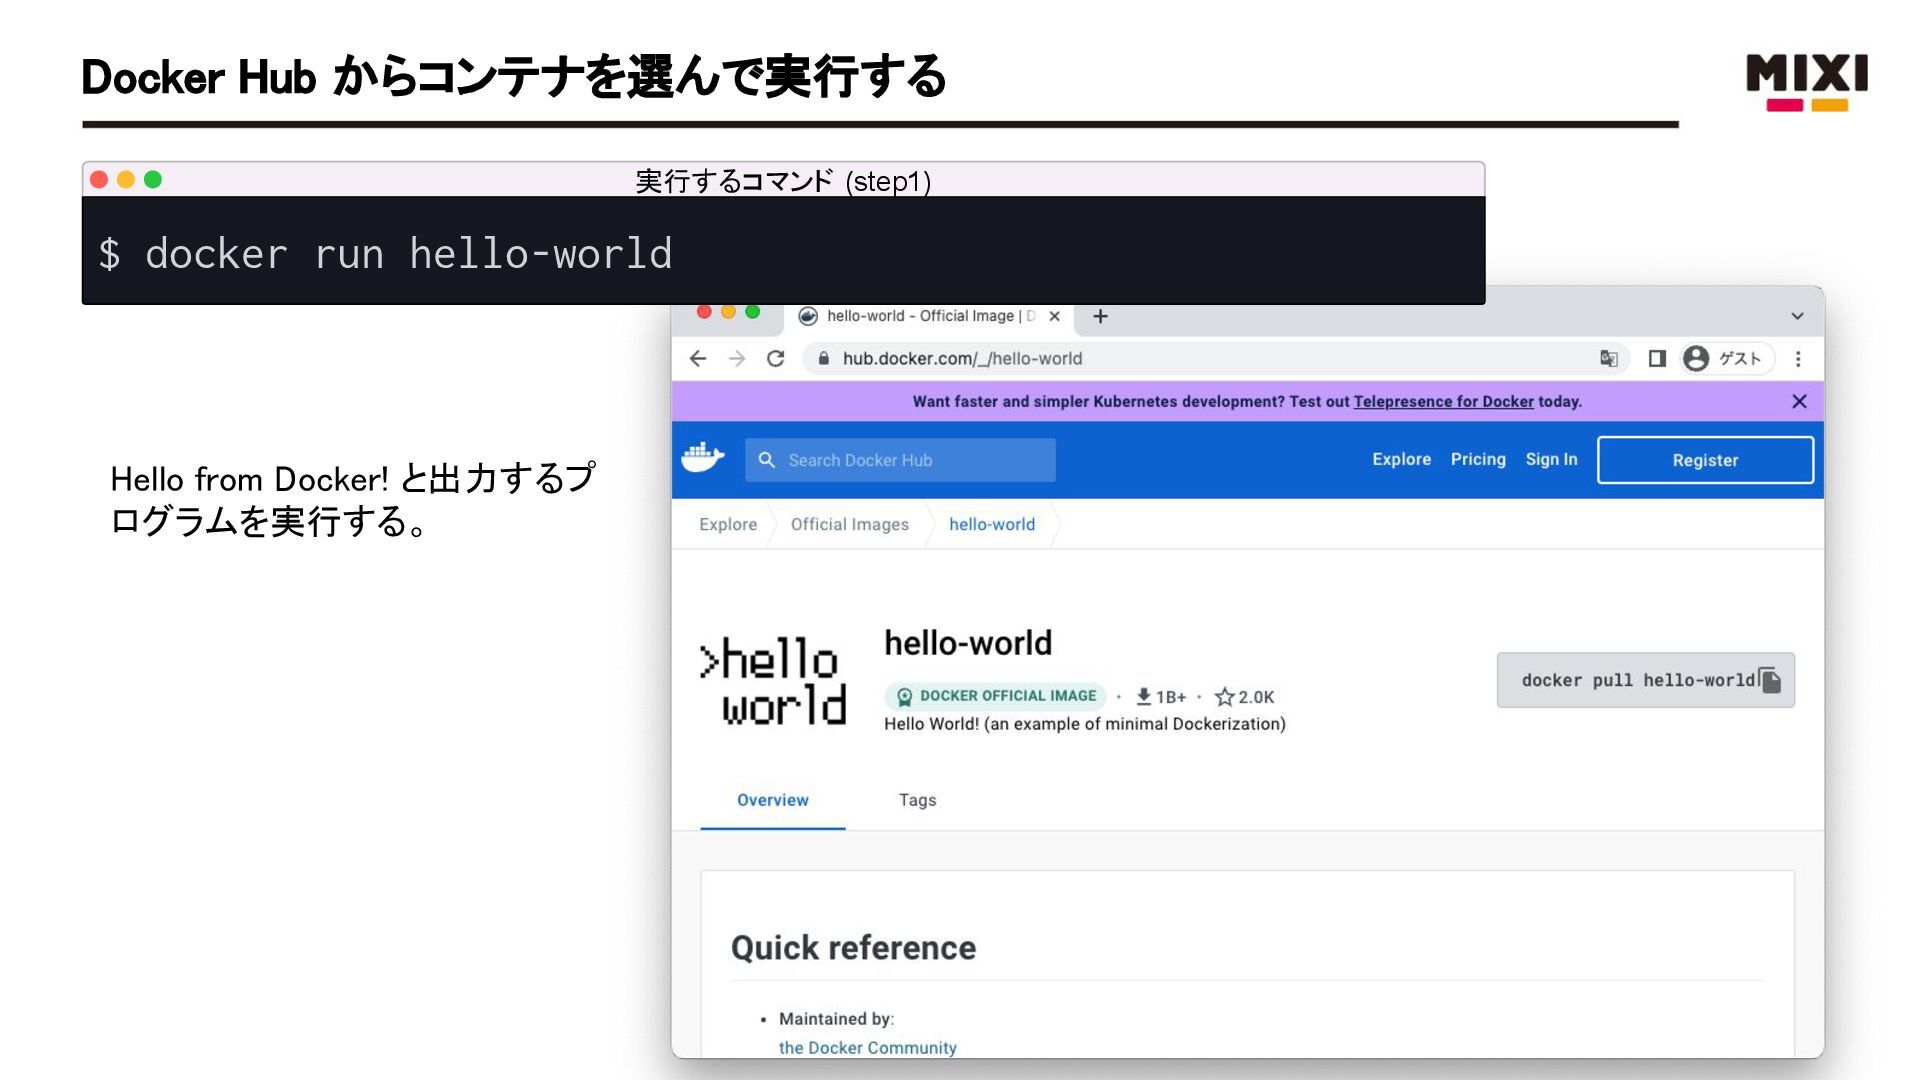Click the Docker Official Image badge
The image size is (1920, 1080).
pos(995,696)
